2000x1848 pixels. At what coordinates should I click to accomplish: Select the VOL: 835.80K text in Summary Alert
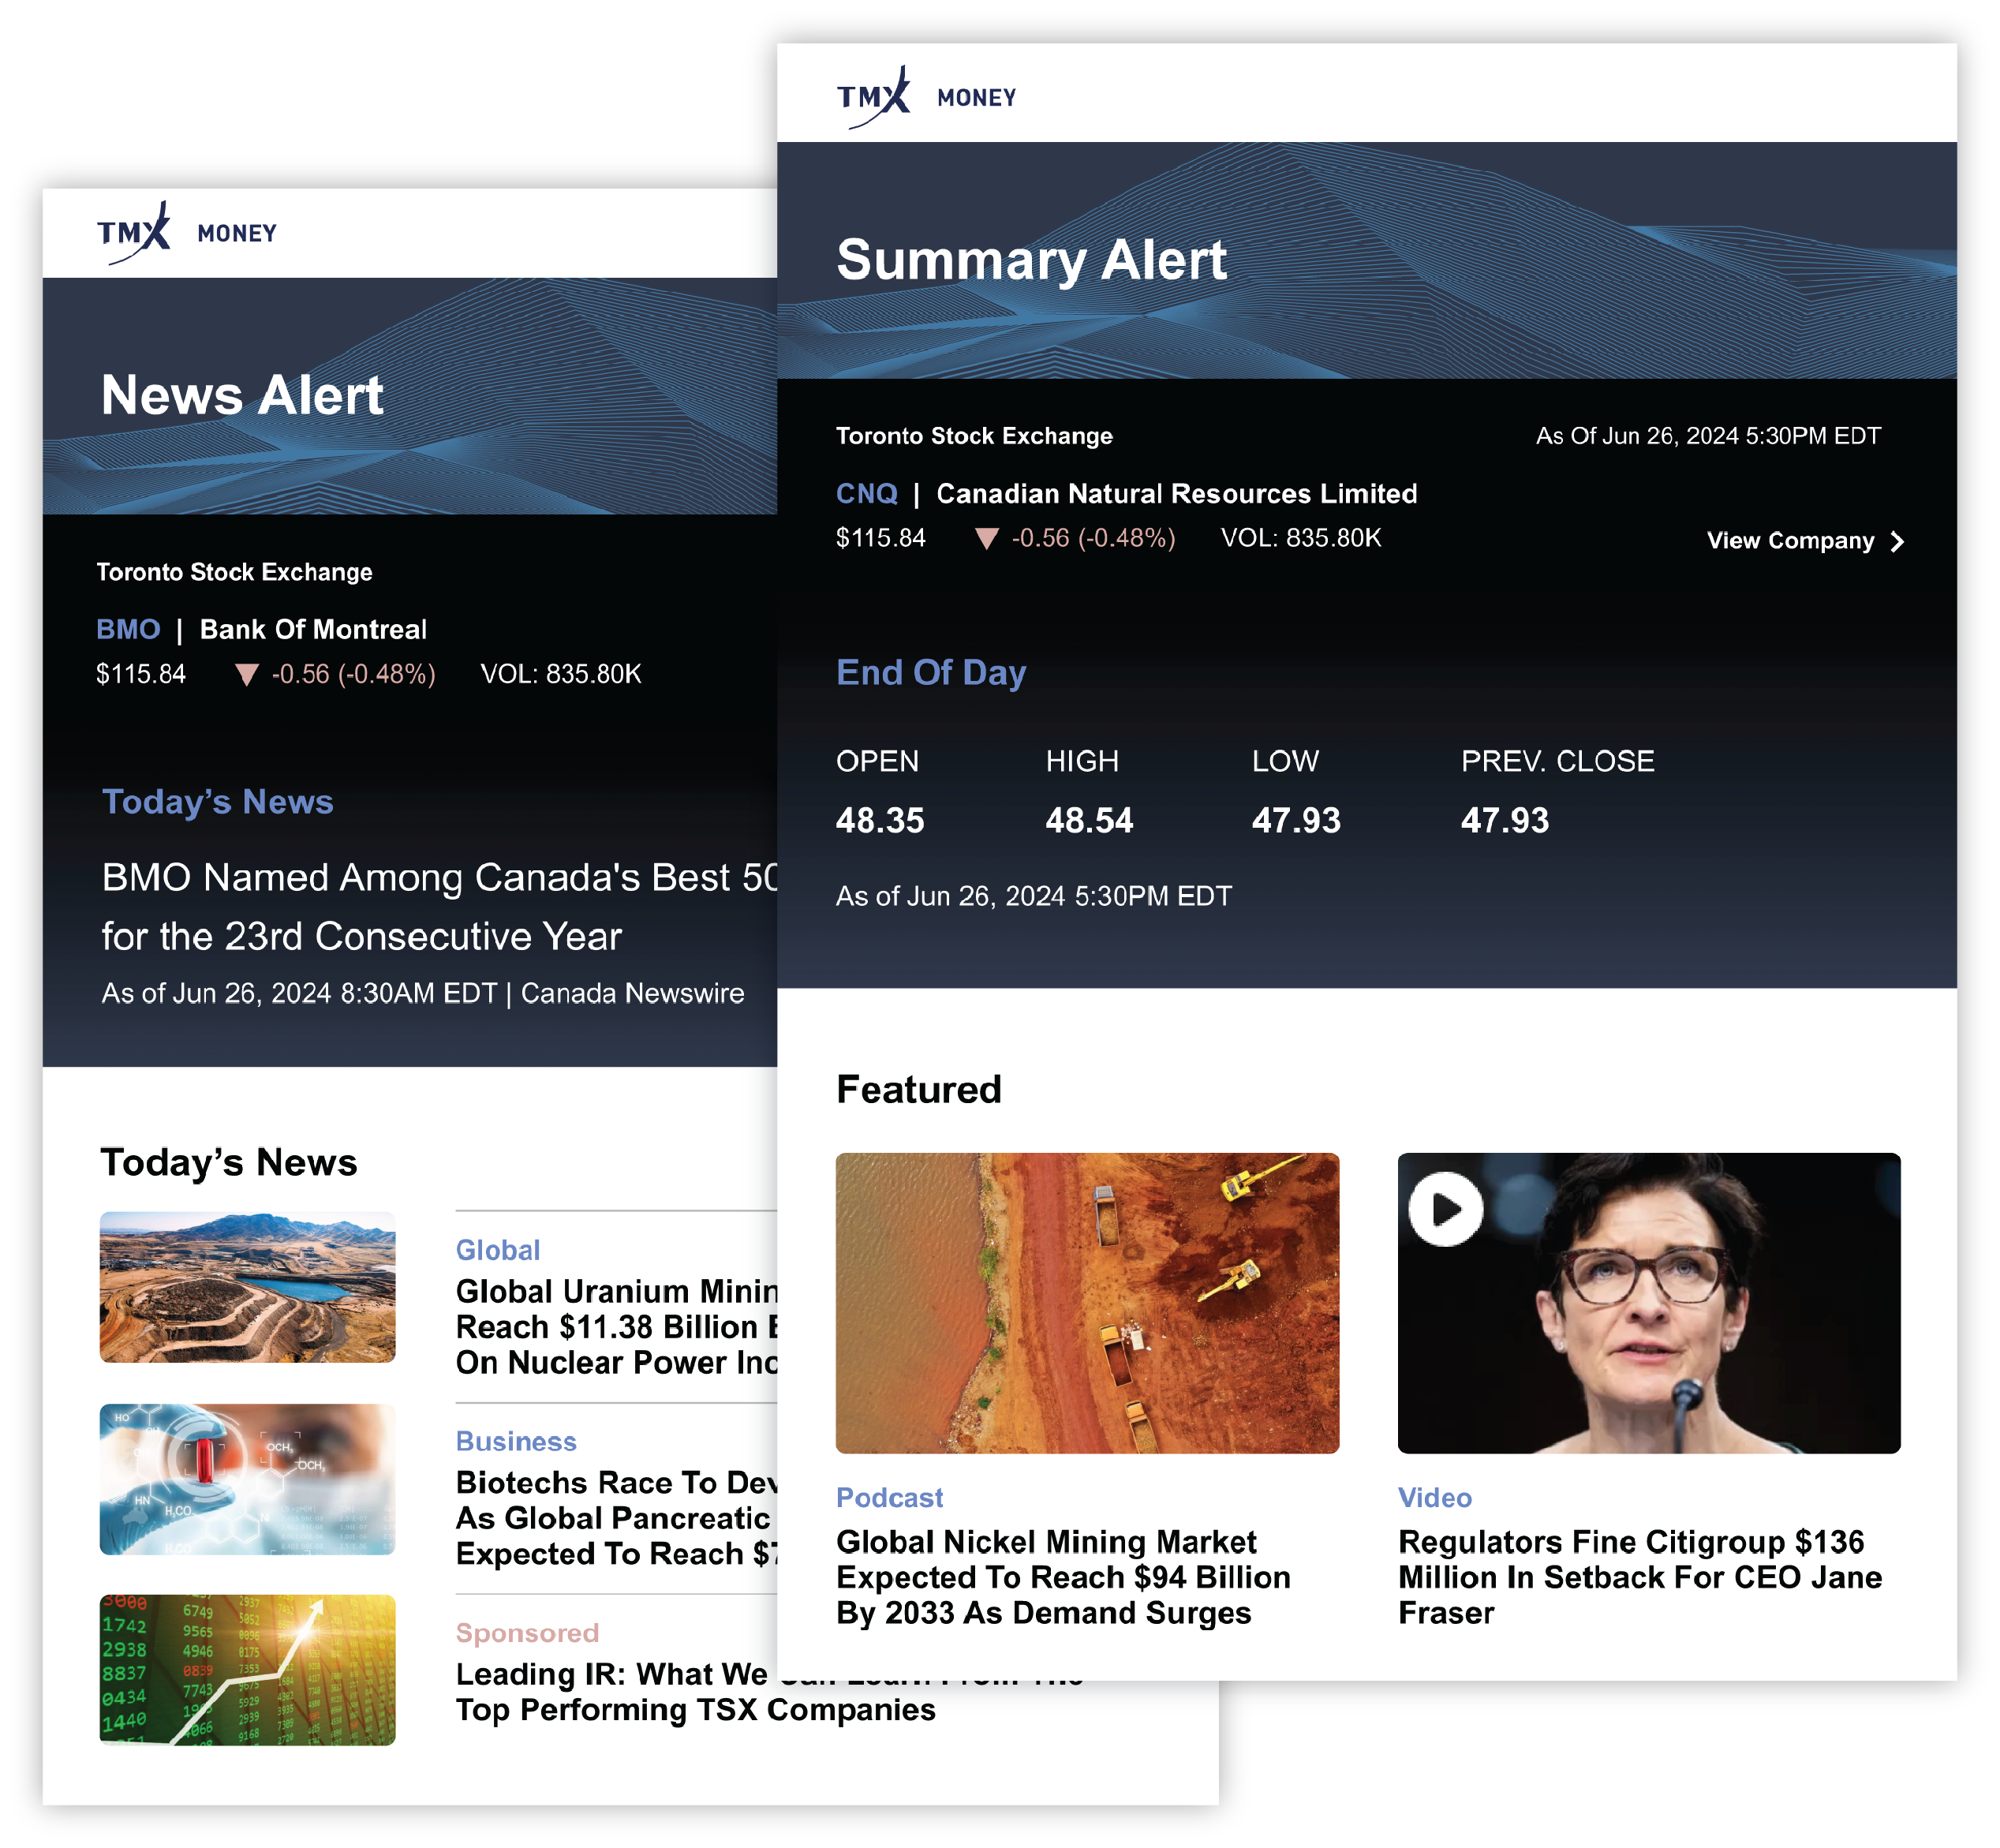click(1300, 538)
